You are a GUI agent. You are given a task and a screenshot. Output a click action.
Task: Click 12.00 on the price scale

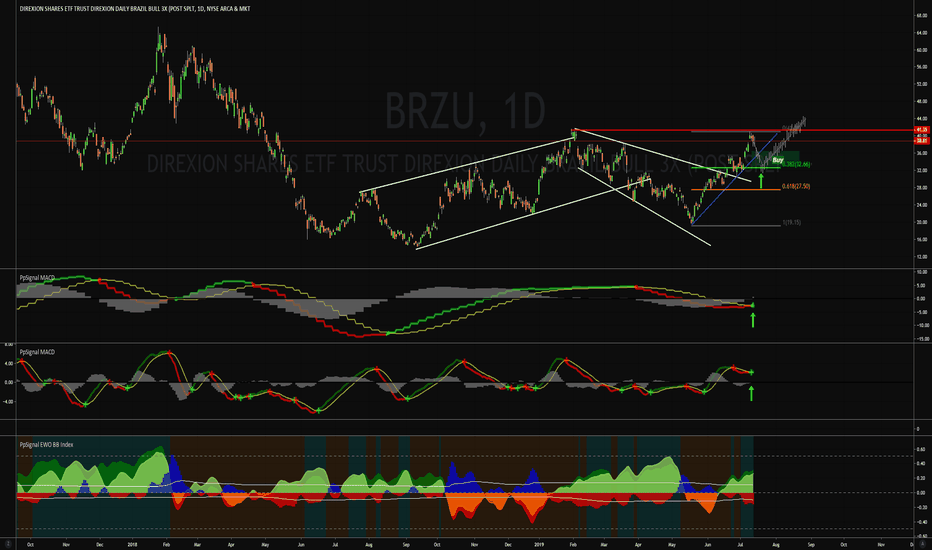(x=922, y=257)
